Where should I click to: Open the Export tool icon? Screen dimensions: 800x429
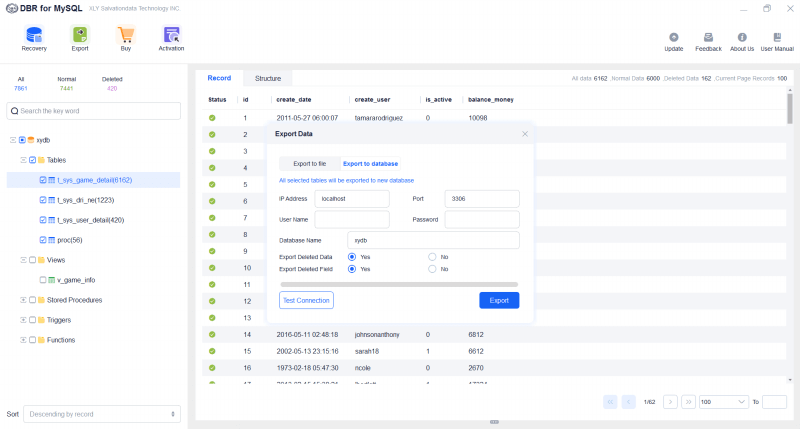[x=80, y=35]
